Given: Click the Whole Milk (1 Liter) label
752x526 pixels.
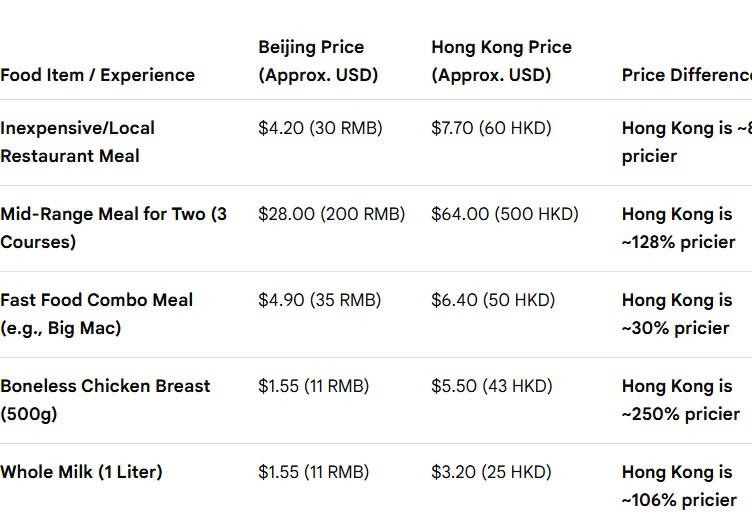Looking at the screenshot, I should (81, 472).
